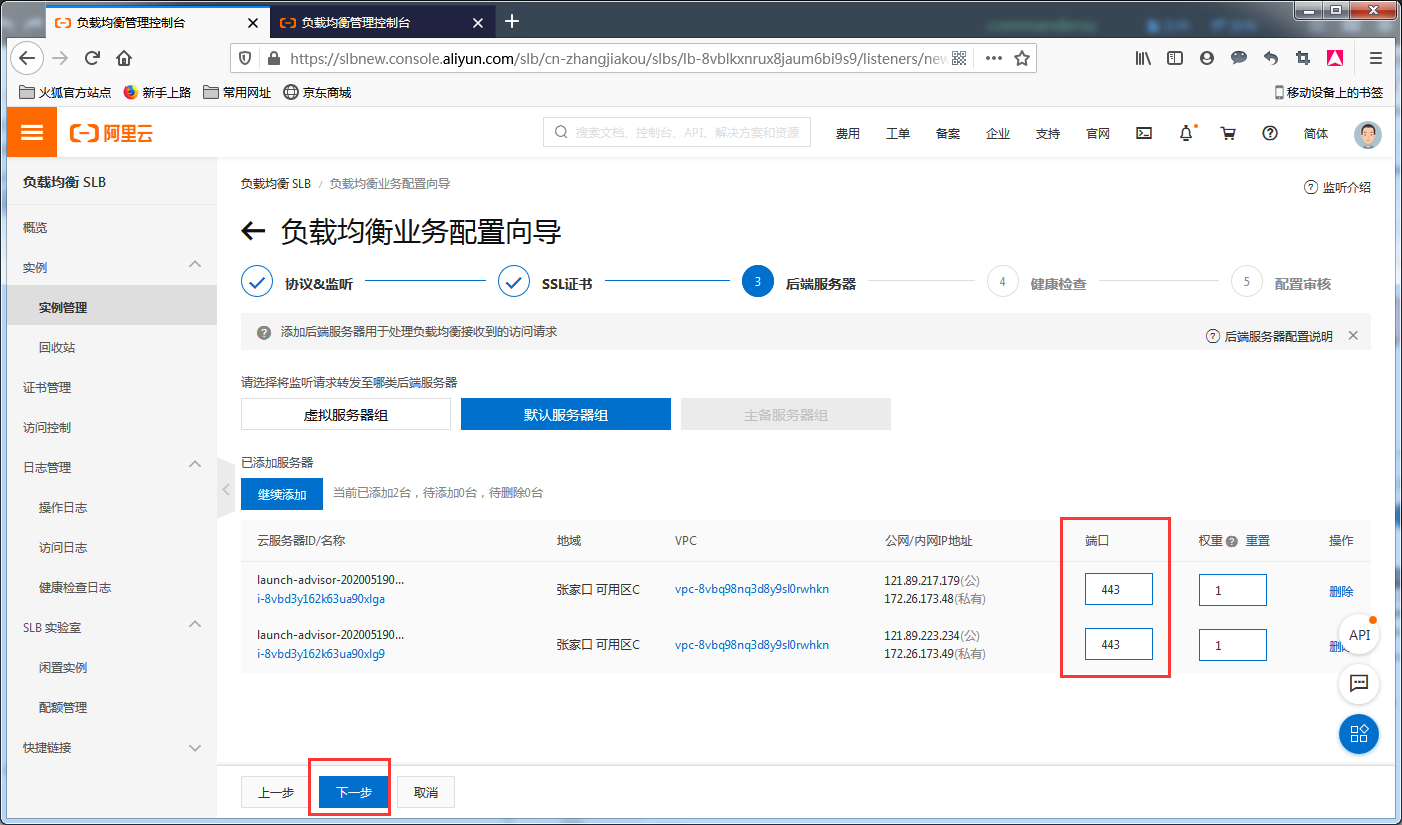Collapse the 实例 sidebar section
This screenshot has width=1402, height=825.
[x=195, y=265]
